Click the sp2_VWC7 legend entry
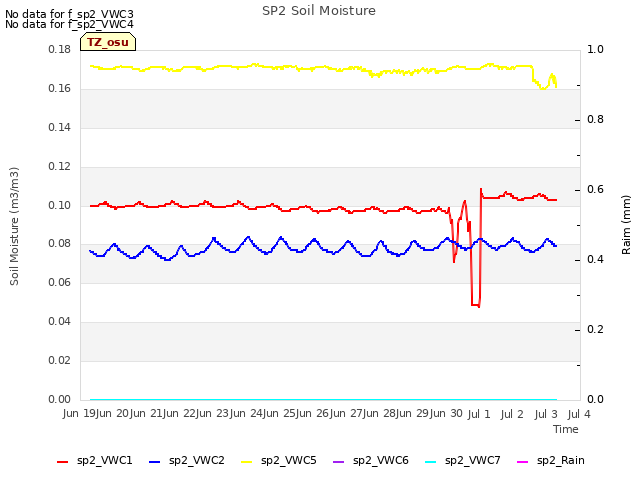640x480 pixels. (x=462, y=460)
